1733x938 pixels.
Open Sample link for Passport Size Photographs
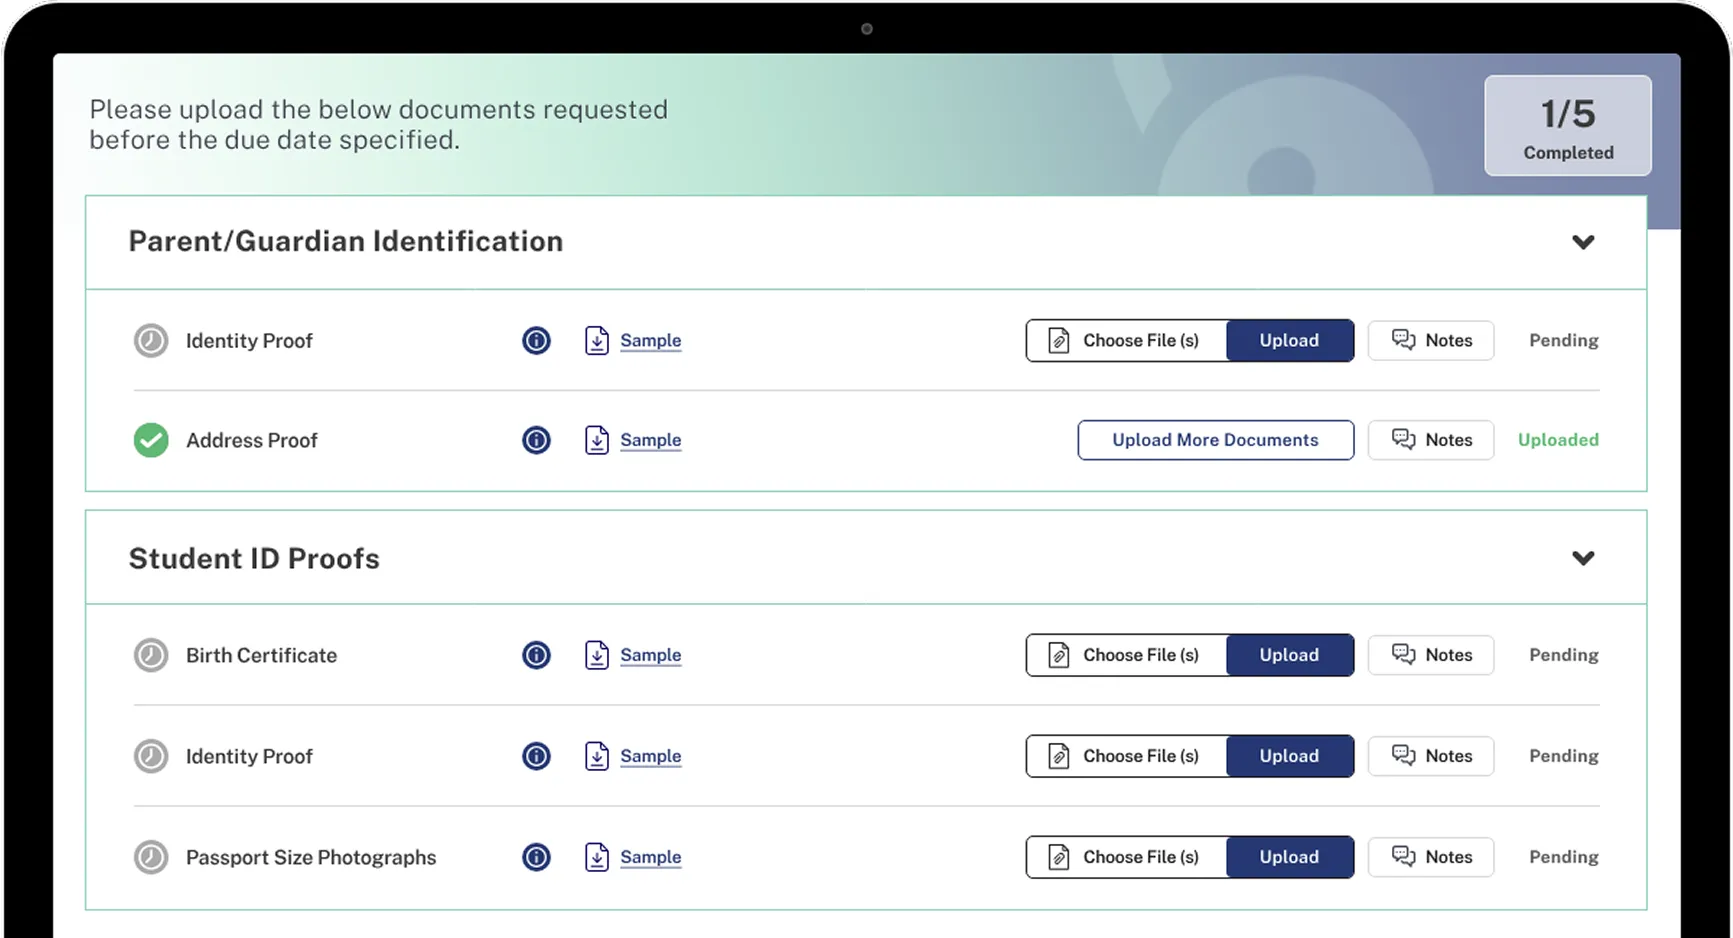pos(650,858)
